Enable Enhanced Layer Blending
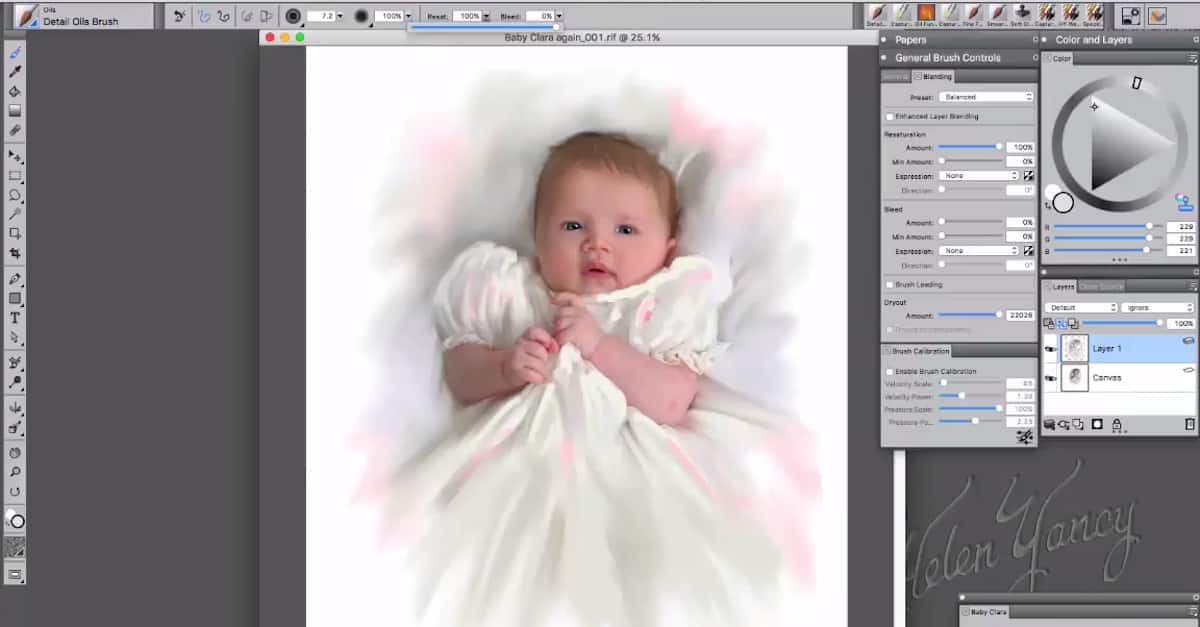Image resolution: width=1200 pixels, height=627 pixels. 889,117
